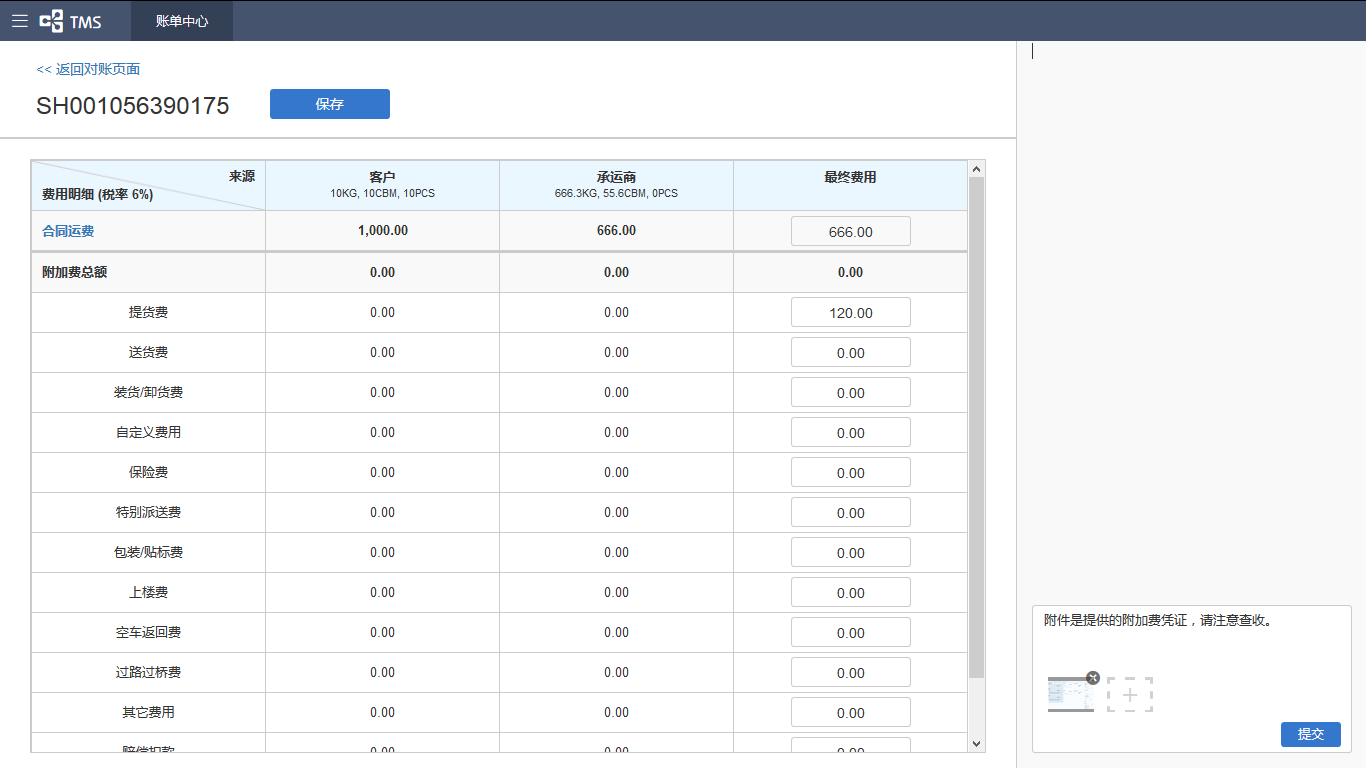
Task: Preview the attached screenshot thumbnail
Action: (x=1068, y=695)
